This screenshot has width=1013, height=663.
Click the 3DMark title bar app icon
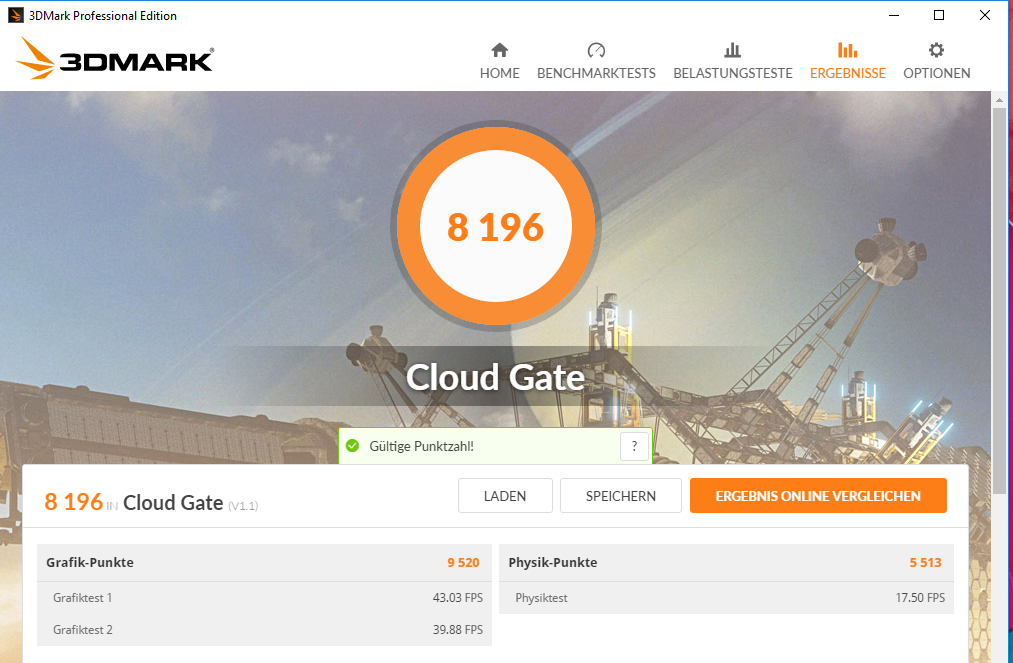click(16, 15)
